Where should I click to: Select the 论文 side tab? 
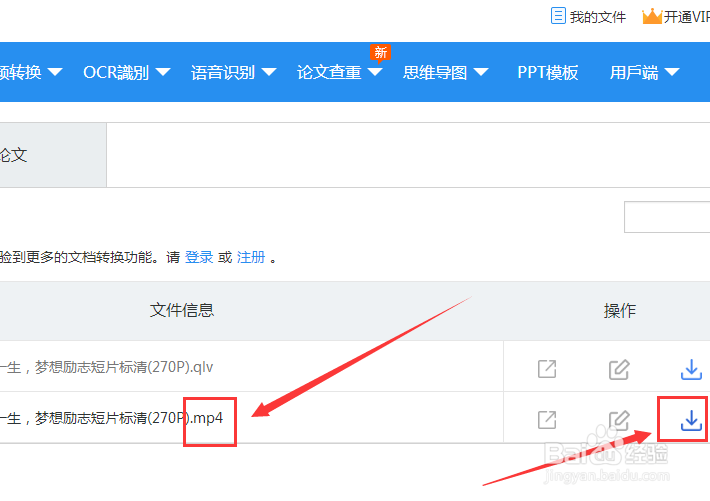coord(53,155)
